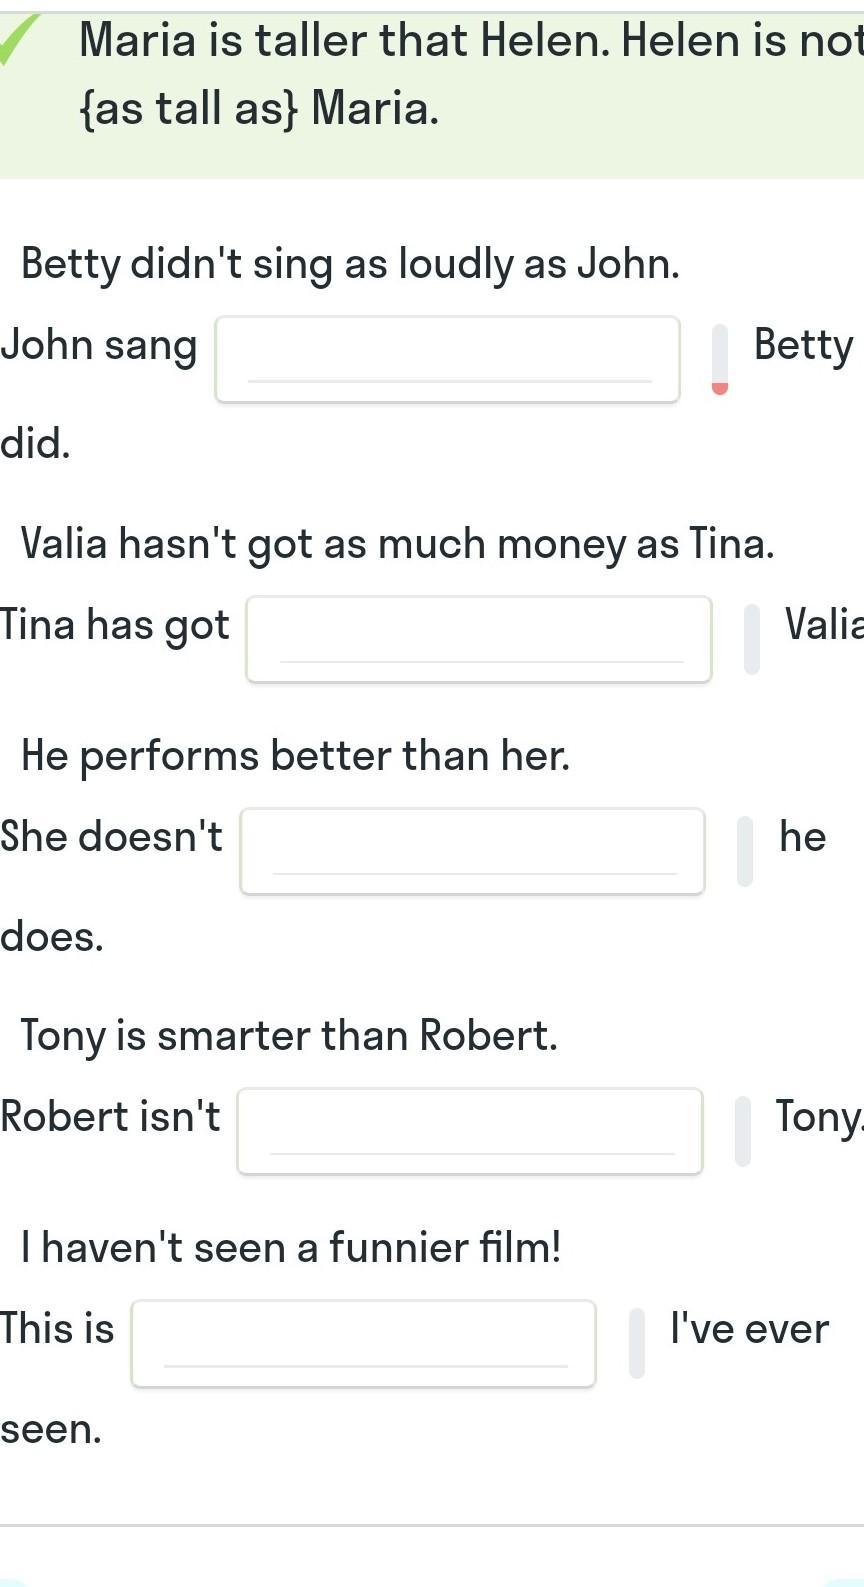Viewport: 864px width, 1587px height.
Task: Click the gray indicator bar before "Tony"
Action: (743, 1131)
